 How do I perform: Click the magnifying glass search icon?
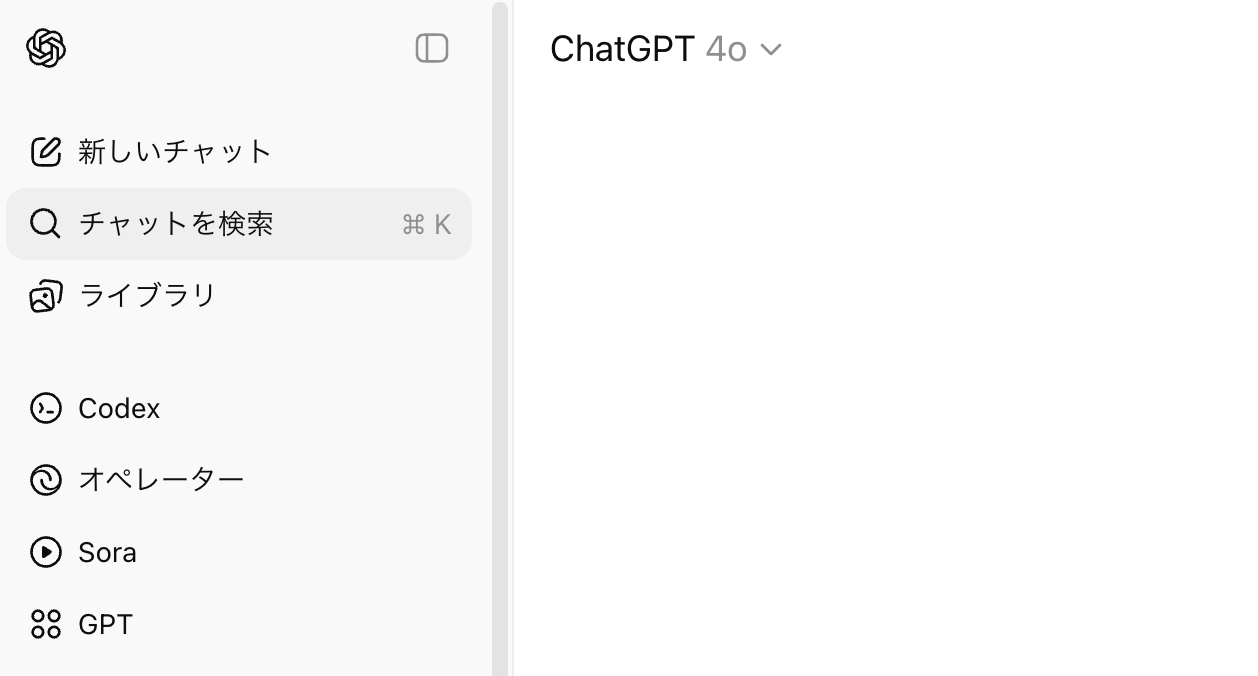point(45,224)
